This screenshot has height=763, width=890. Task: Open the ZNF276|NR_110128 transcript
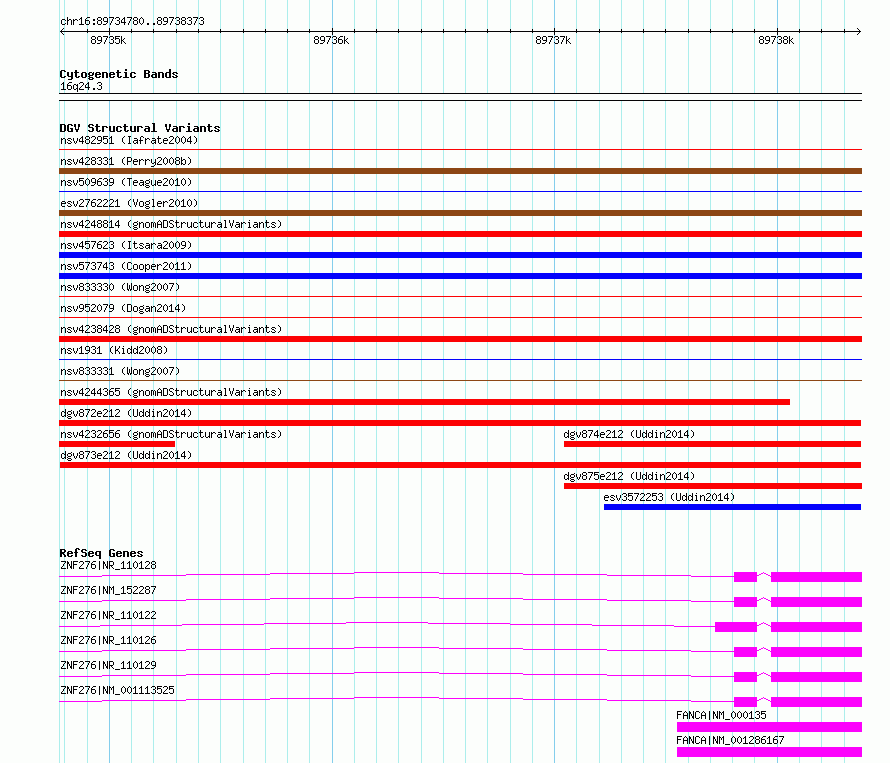108,565
